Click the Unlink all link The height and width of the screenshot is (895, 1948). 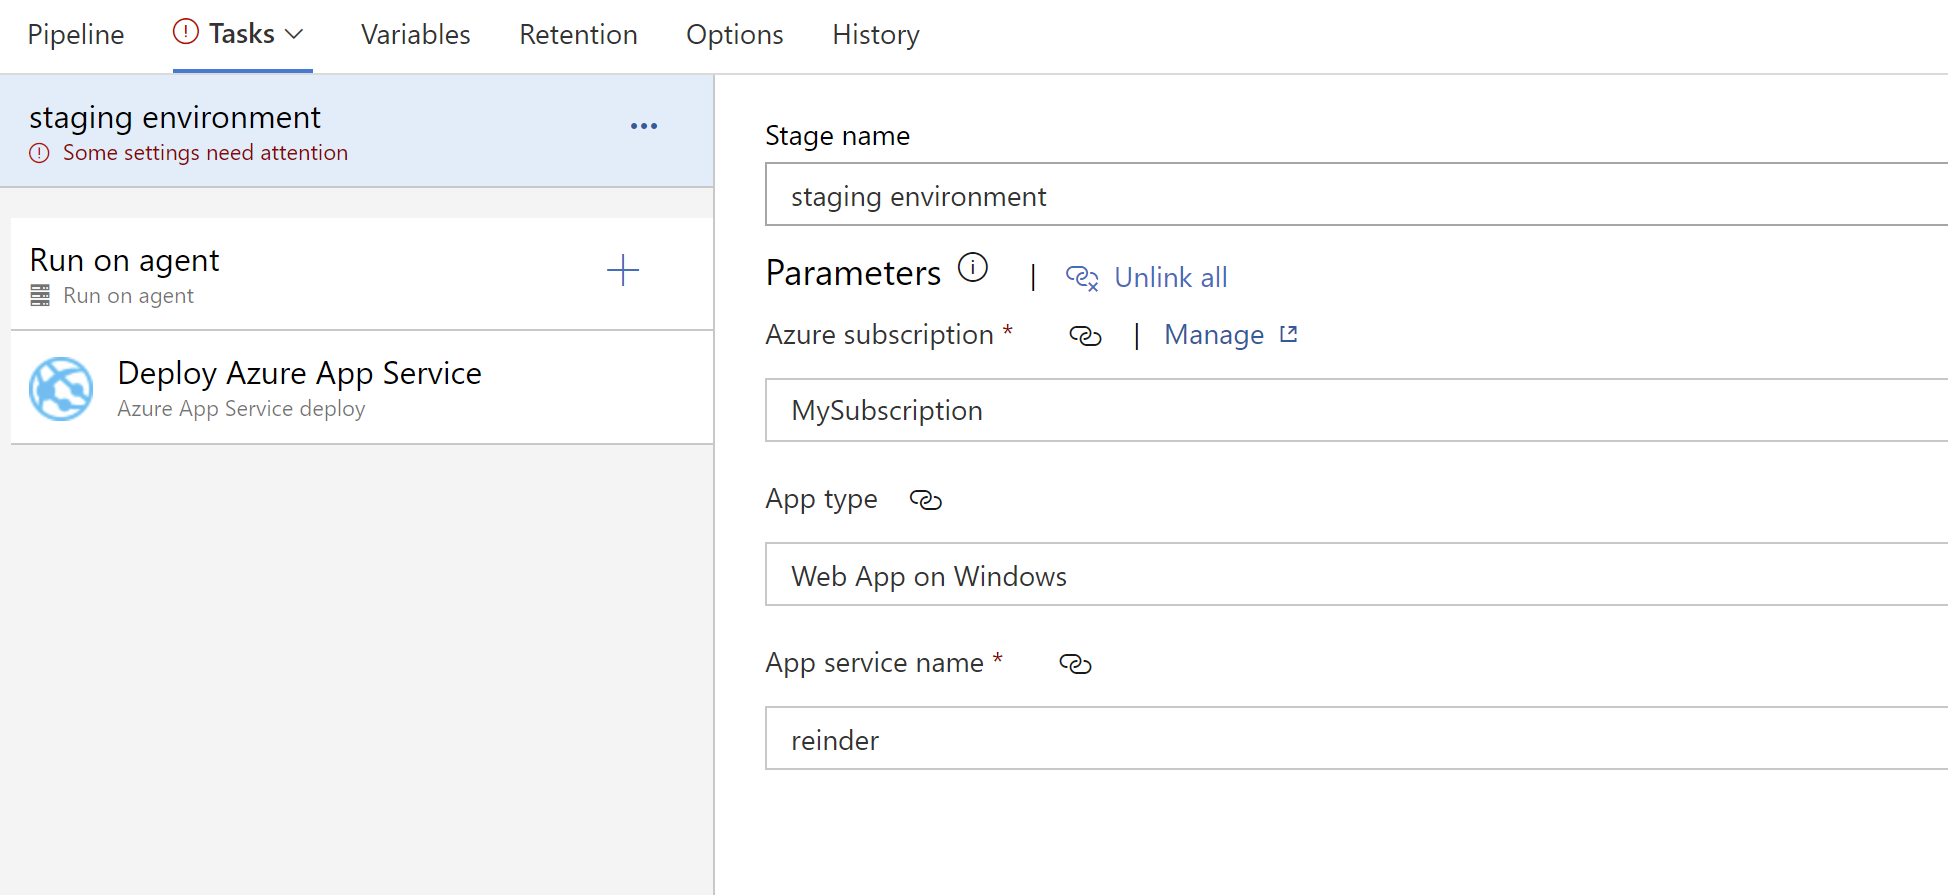point(1170,277)
